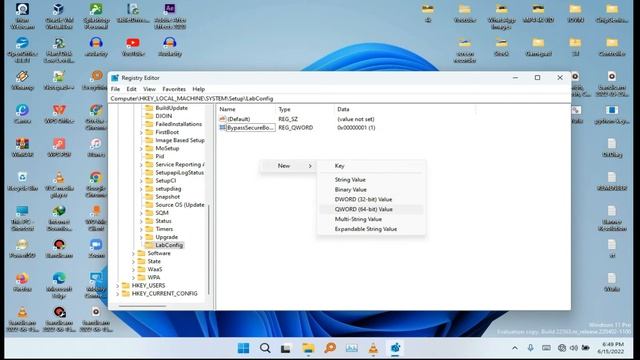Open the WPS Office desktop shortcut
640x360 pixels.
pos(59,113)
